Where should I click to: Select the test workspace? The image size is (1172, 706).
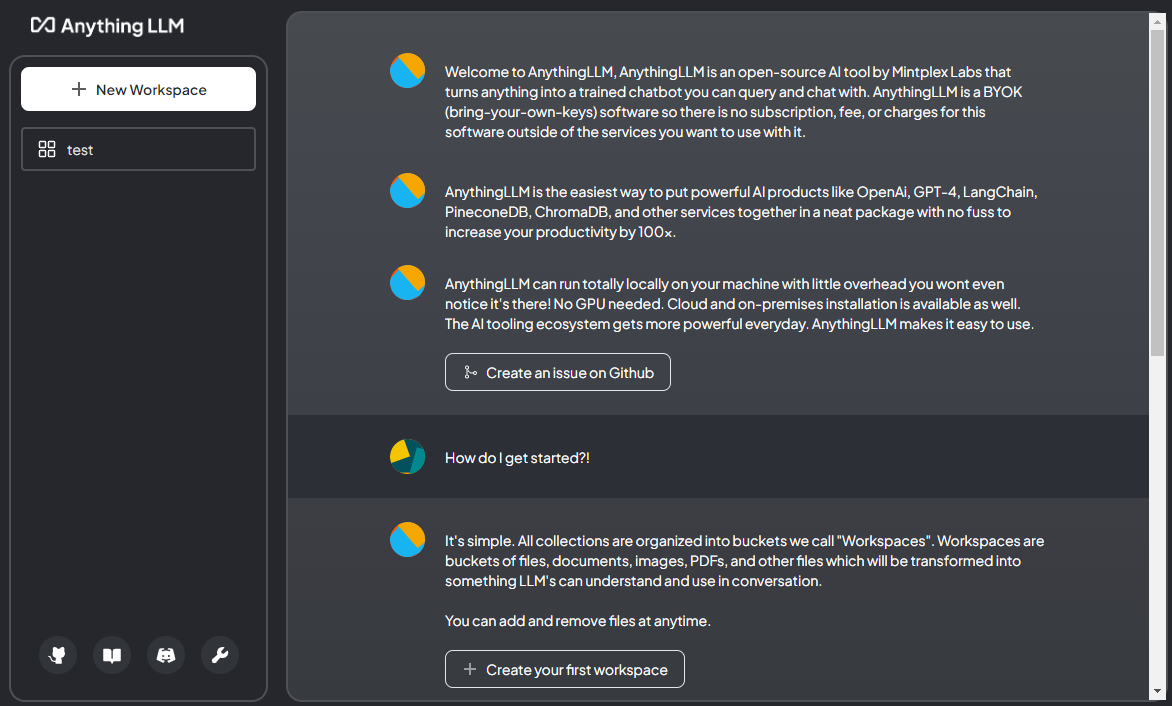(x=138, y=149)
